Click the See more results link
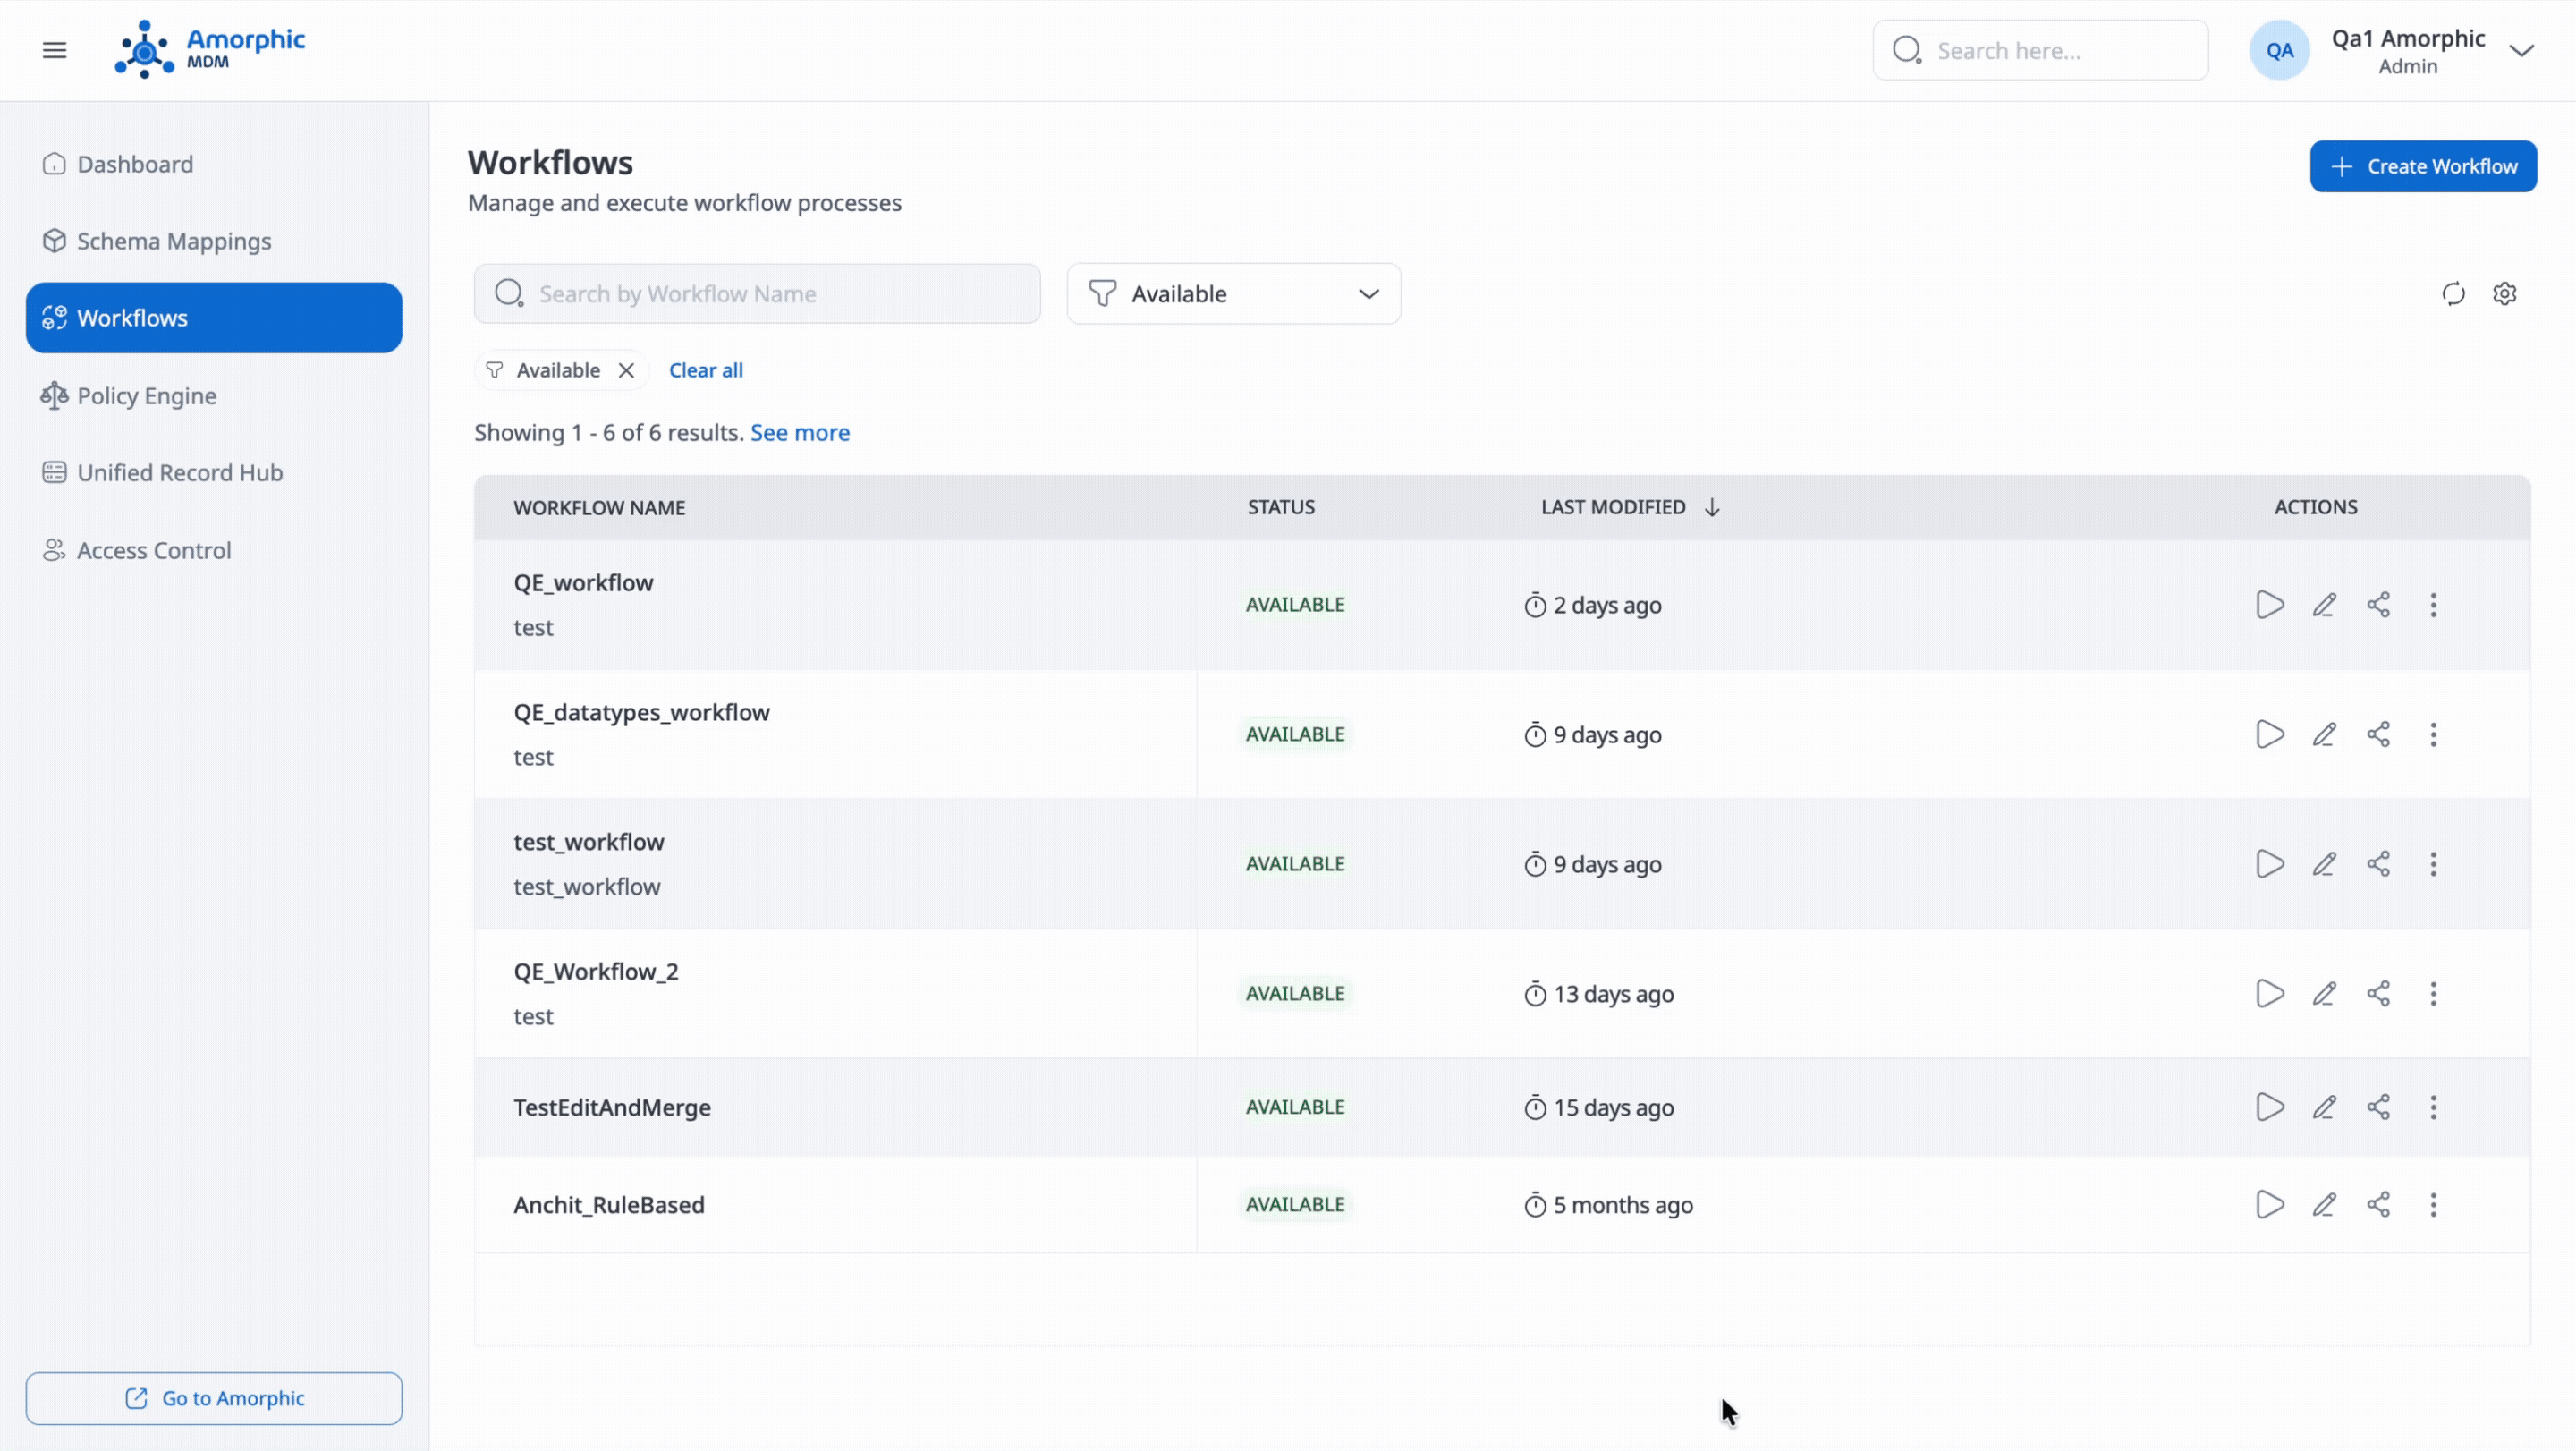The image size is (2576, 1451). pyautogui.click(x=800, y=433)
